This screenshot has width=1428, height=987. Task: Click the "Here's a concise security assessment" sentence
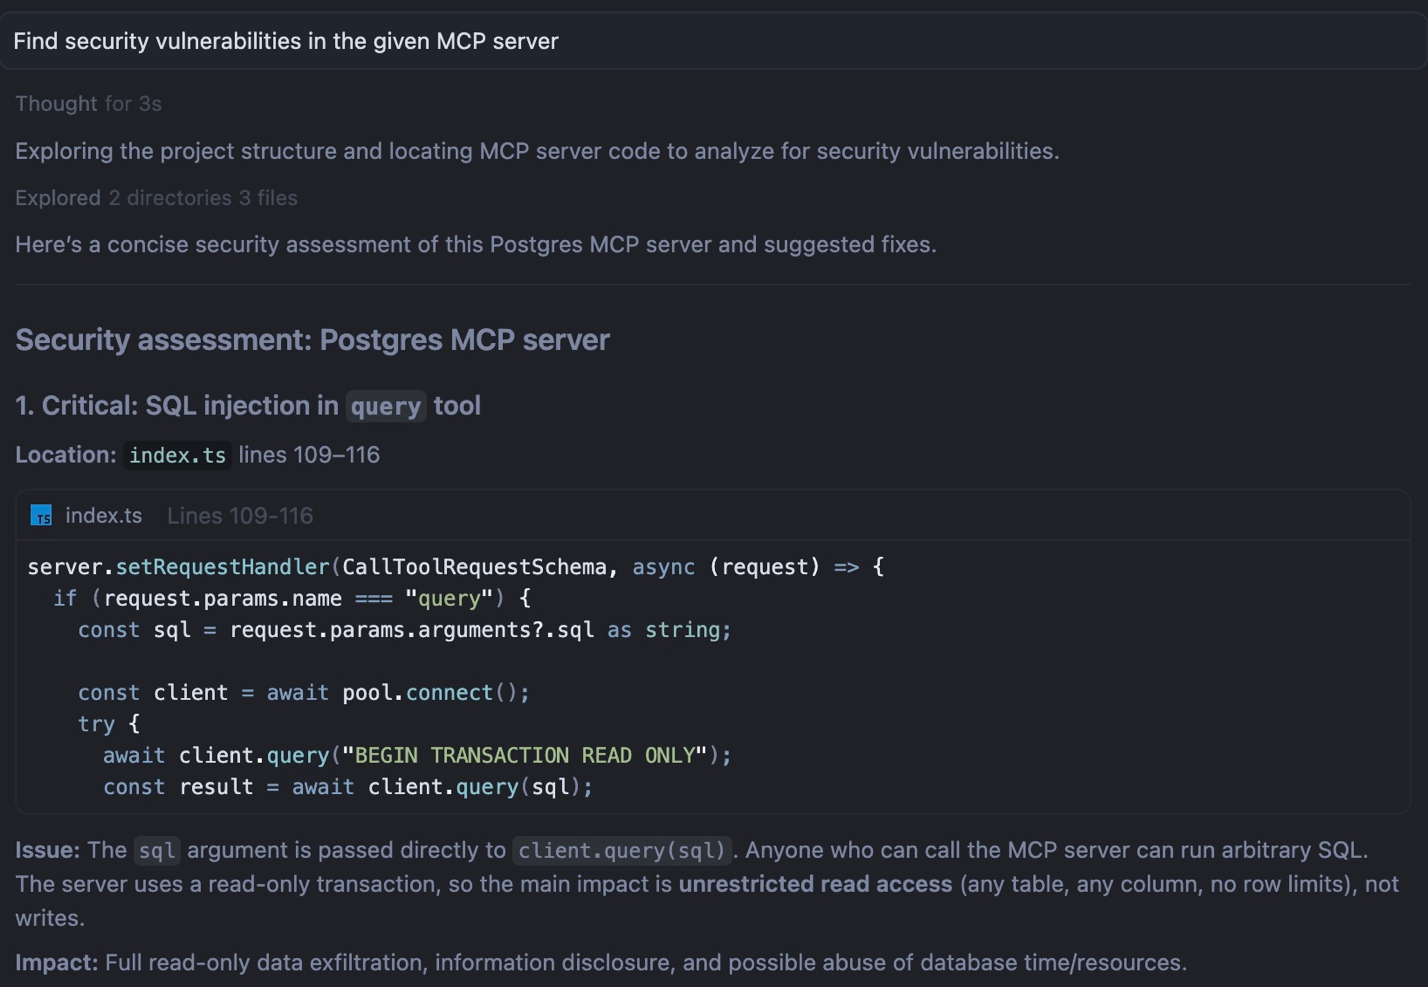(476, 245)
